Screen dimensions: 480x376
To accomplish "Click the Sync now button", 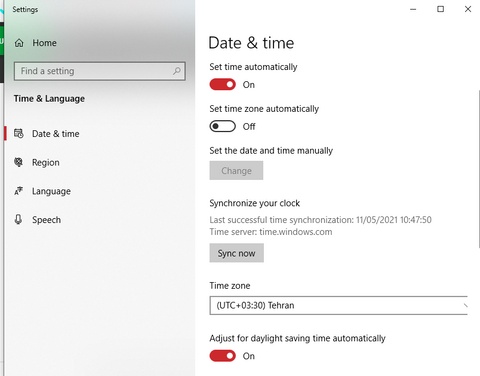I will (x=237, y=253).
